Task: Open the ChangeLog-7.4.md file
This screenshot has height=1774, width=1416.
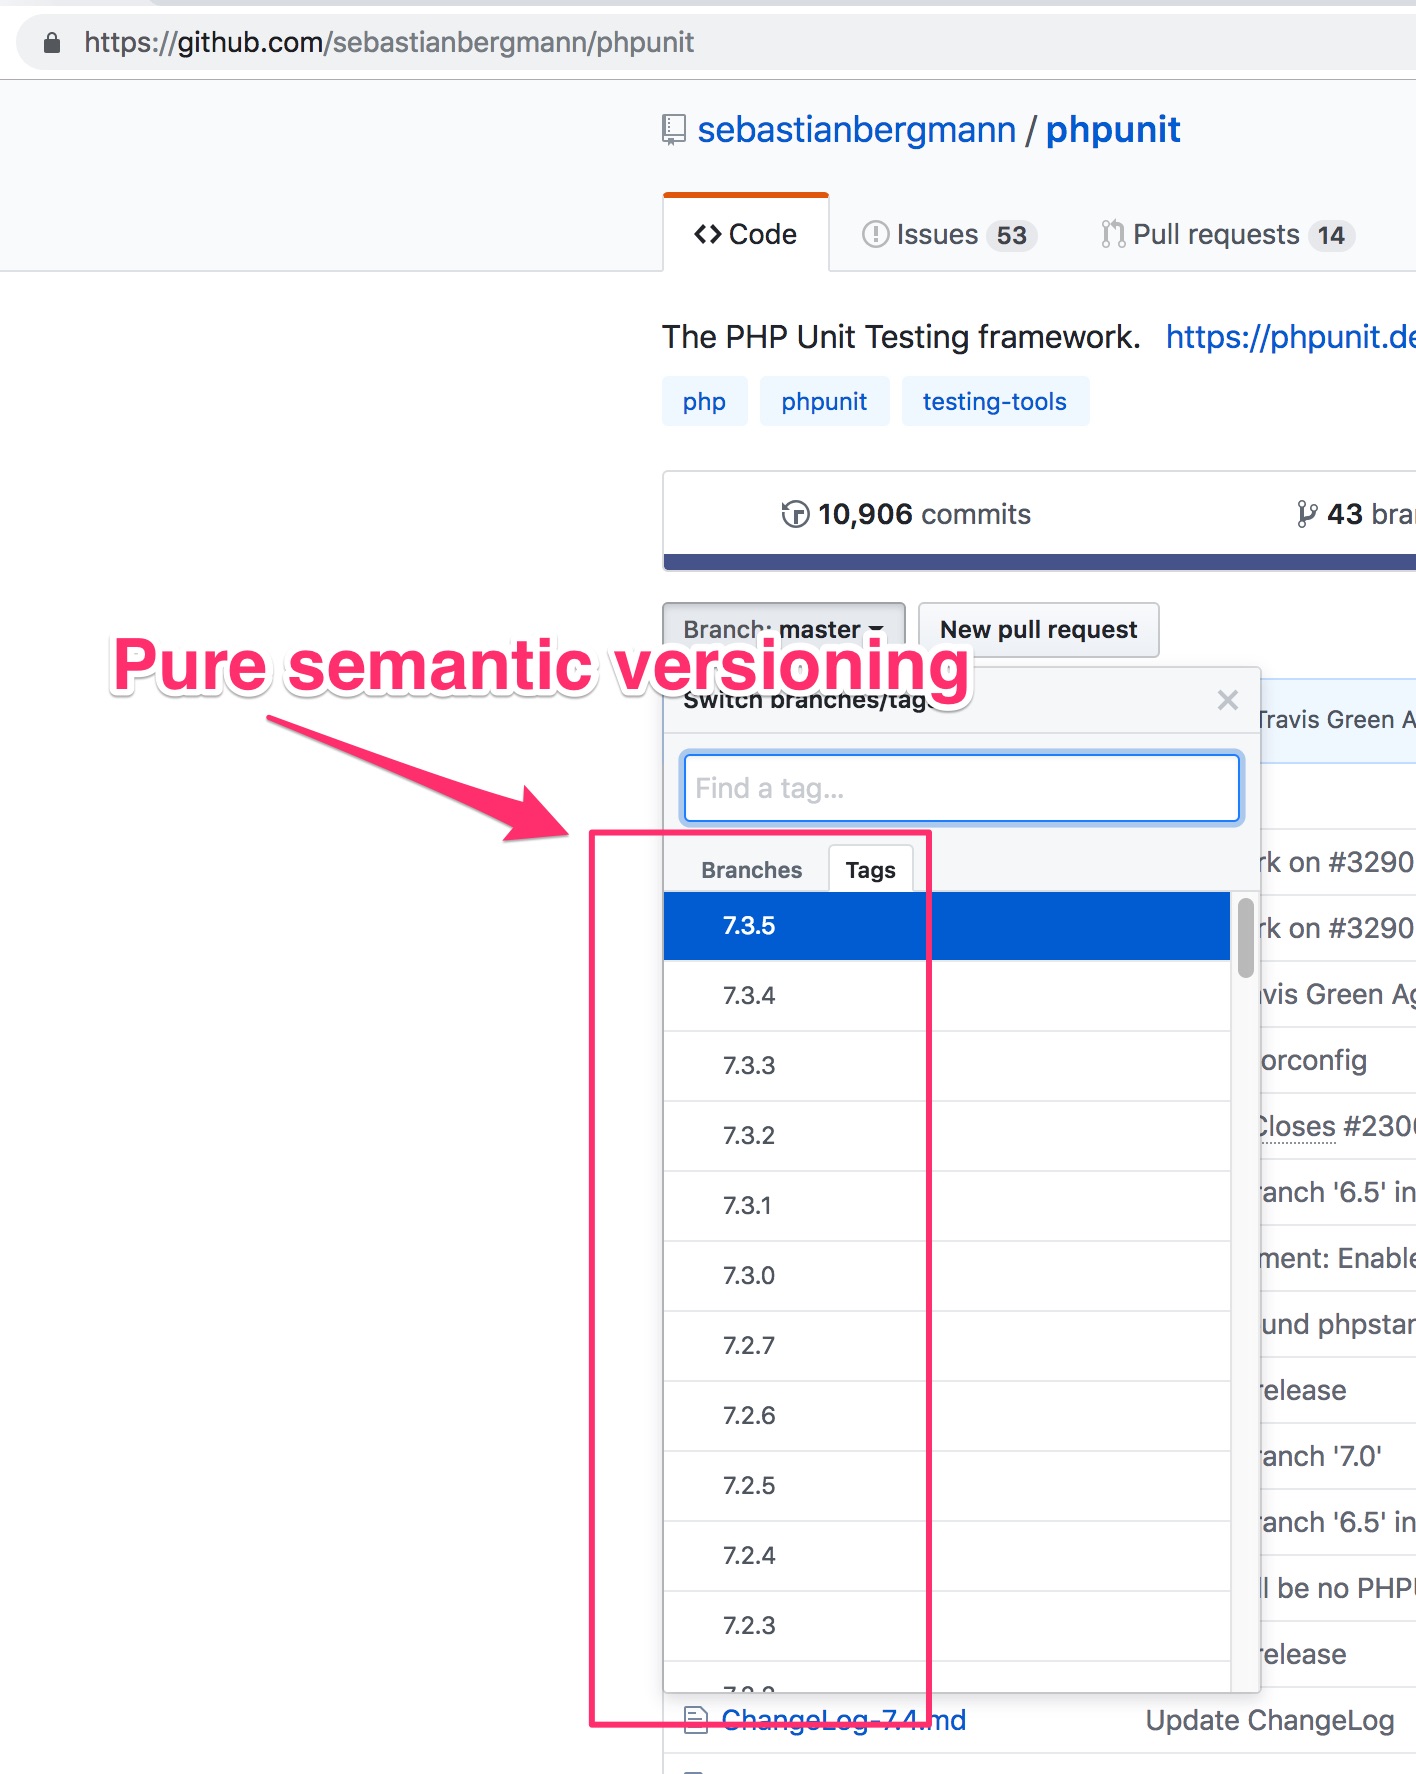Action: [x=844, y=1720]
